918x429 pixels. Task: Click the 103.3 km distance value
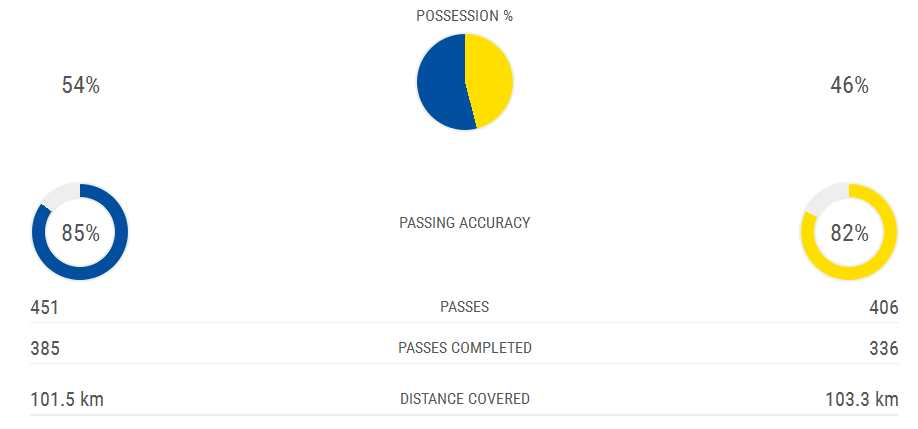(x=860, y=399)
